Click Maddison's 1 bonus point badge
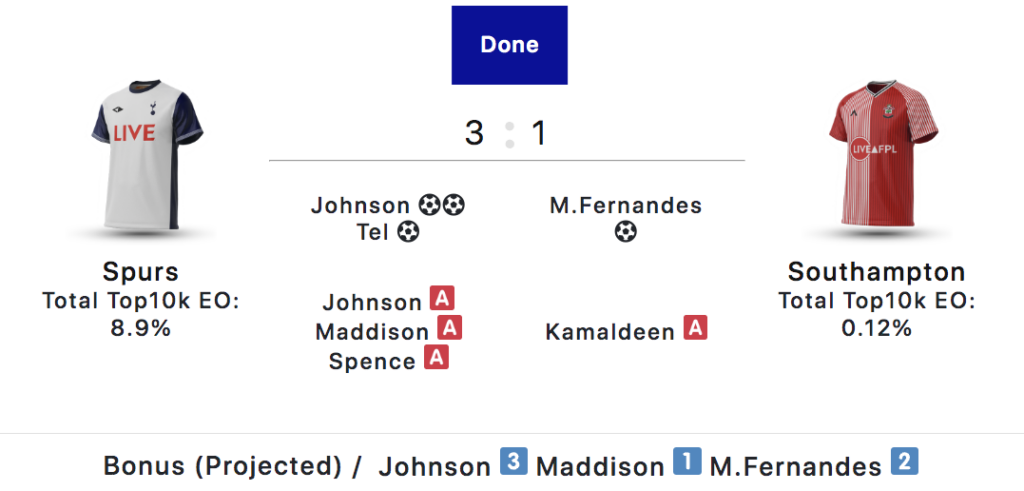This screenshot has width=1024, height=491. click(x=686, y=463)
